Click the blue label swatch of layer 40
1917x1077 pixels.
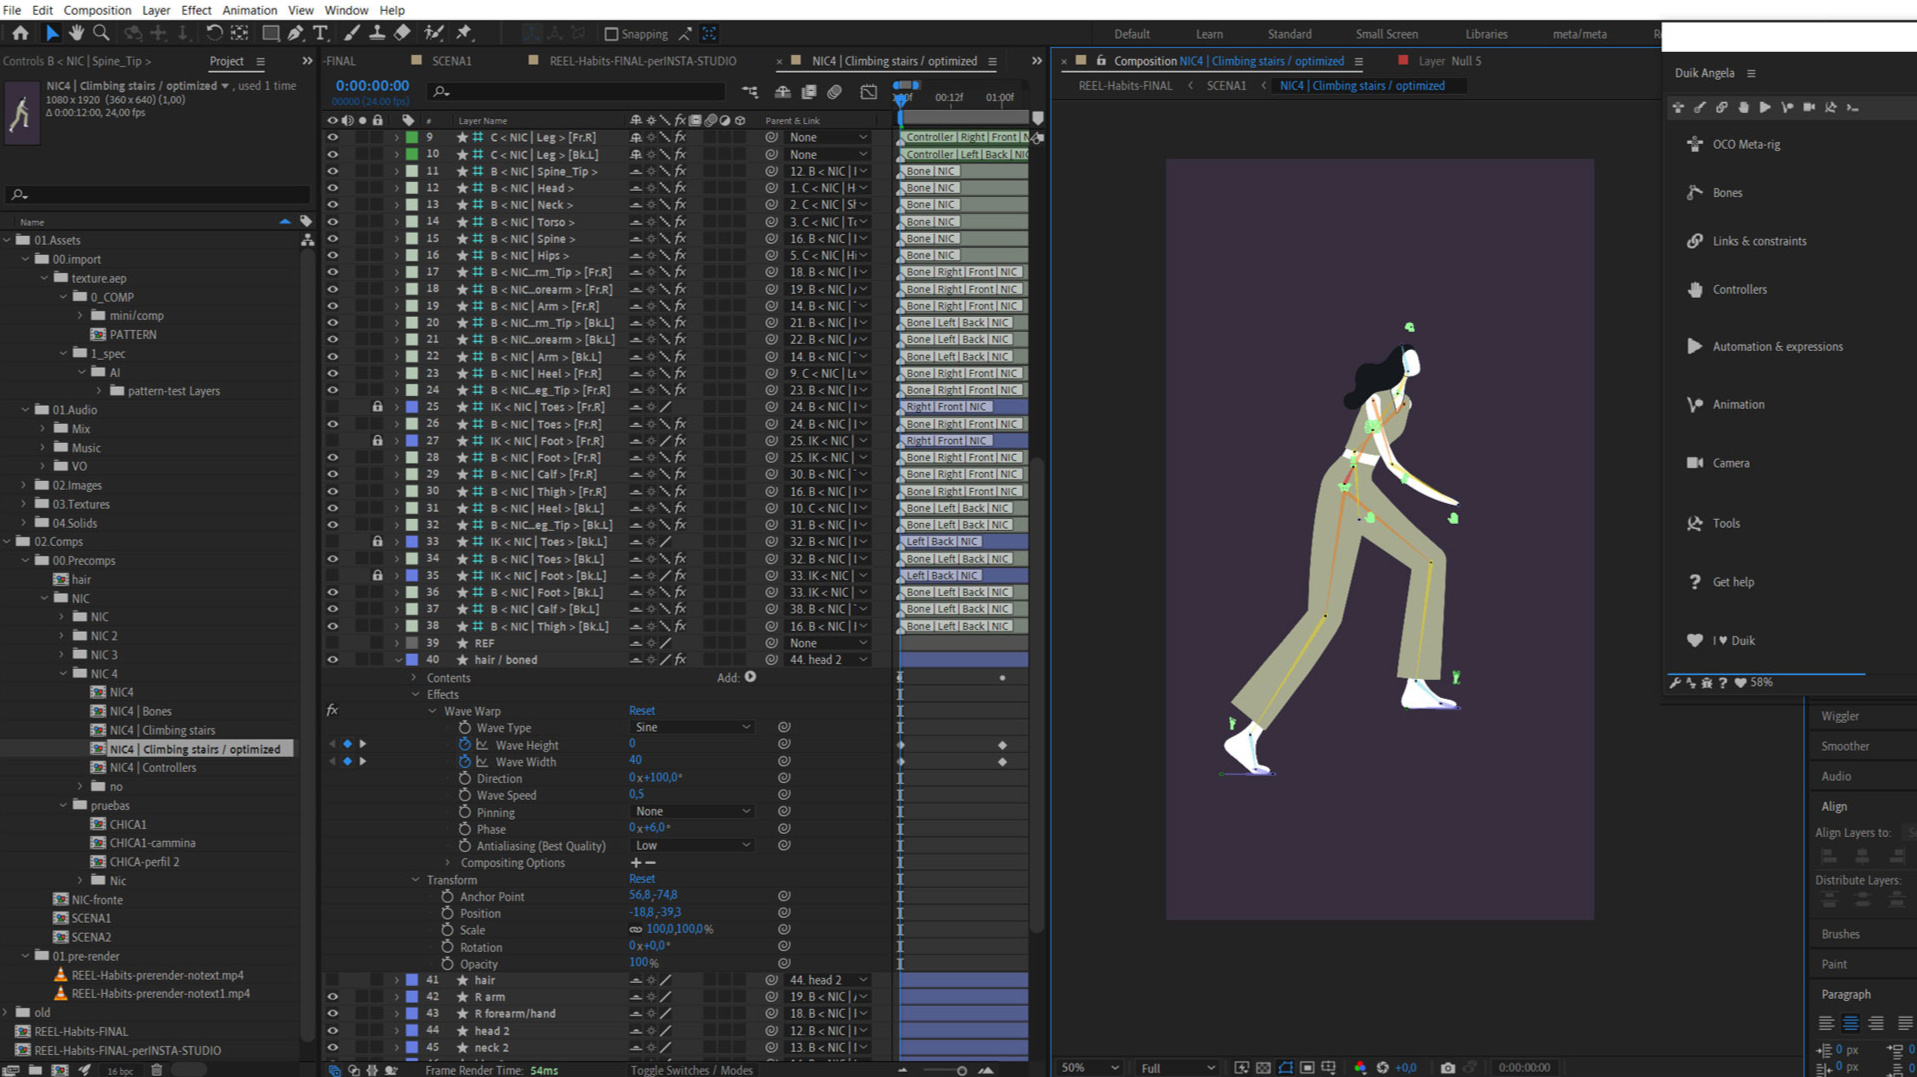412,660
